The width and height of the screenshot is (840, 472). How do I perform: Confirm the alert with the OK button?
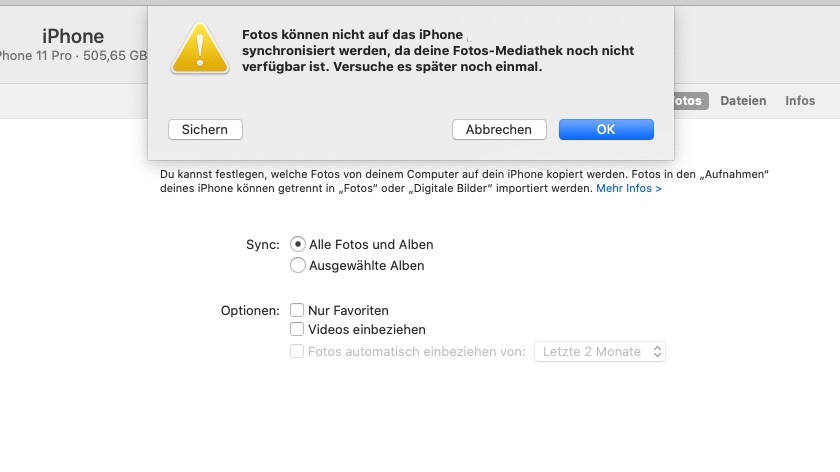point(606,130)
